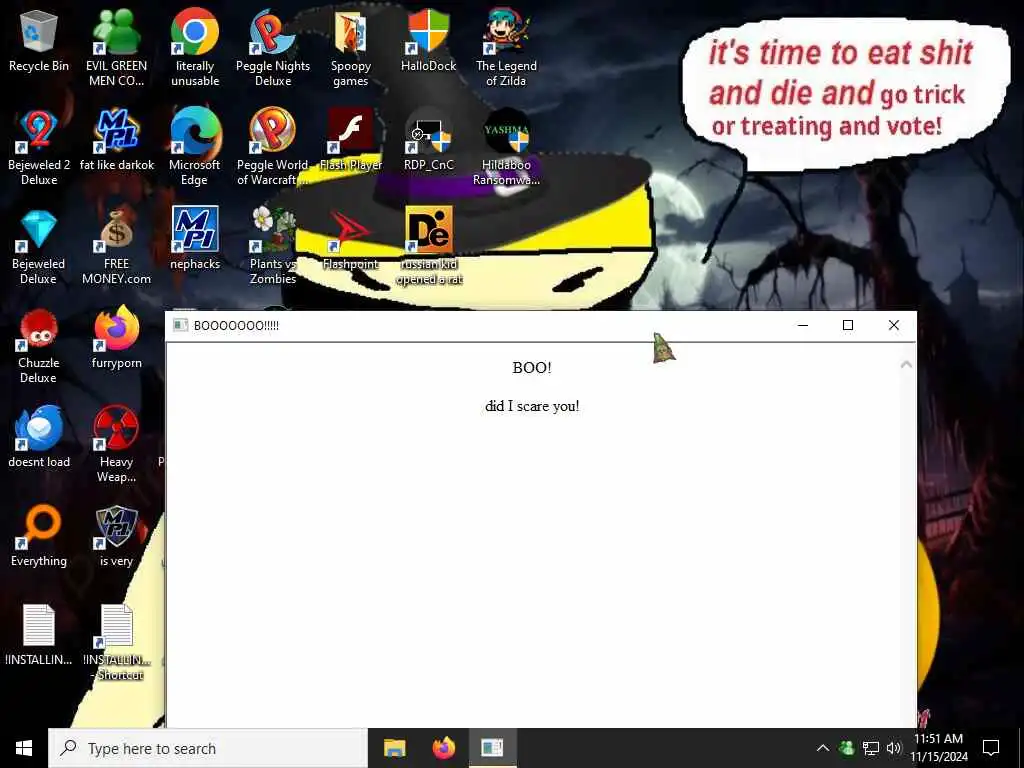Image resolution: width=1024 pixels, height=768 pixels.
Task: Open the Thunderbird icon labeled doesnt load
Action: (39, 438)
